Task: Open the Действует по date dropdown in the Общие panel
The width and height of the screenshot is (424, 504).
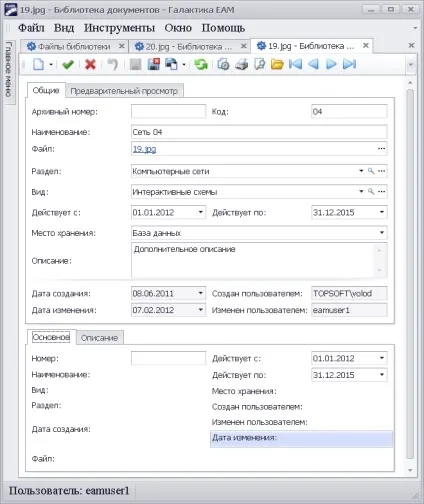Action: click(x=382, y=212)
